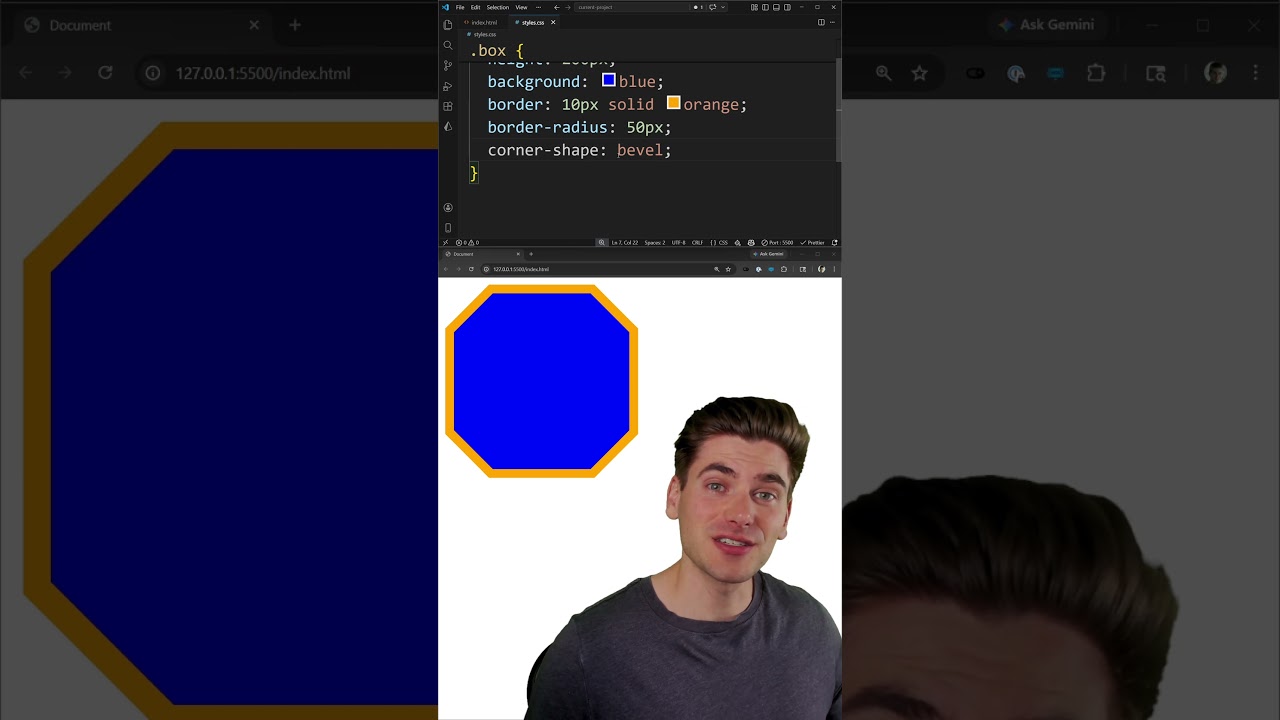Change the indentation setting Spaces: 2
Viewport: 1280px width, 720px height.
click(x=655, y=242)
